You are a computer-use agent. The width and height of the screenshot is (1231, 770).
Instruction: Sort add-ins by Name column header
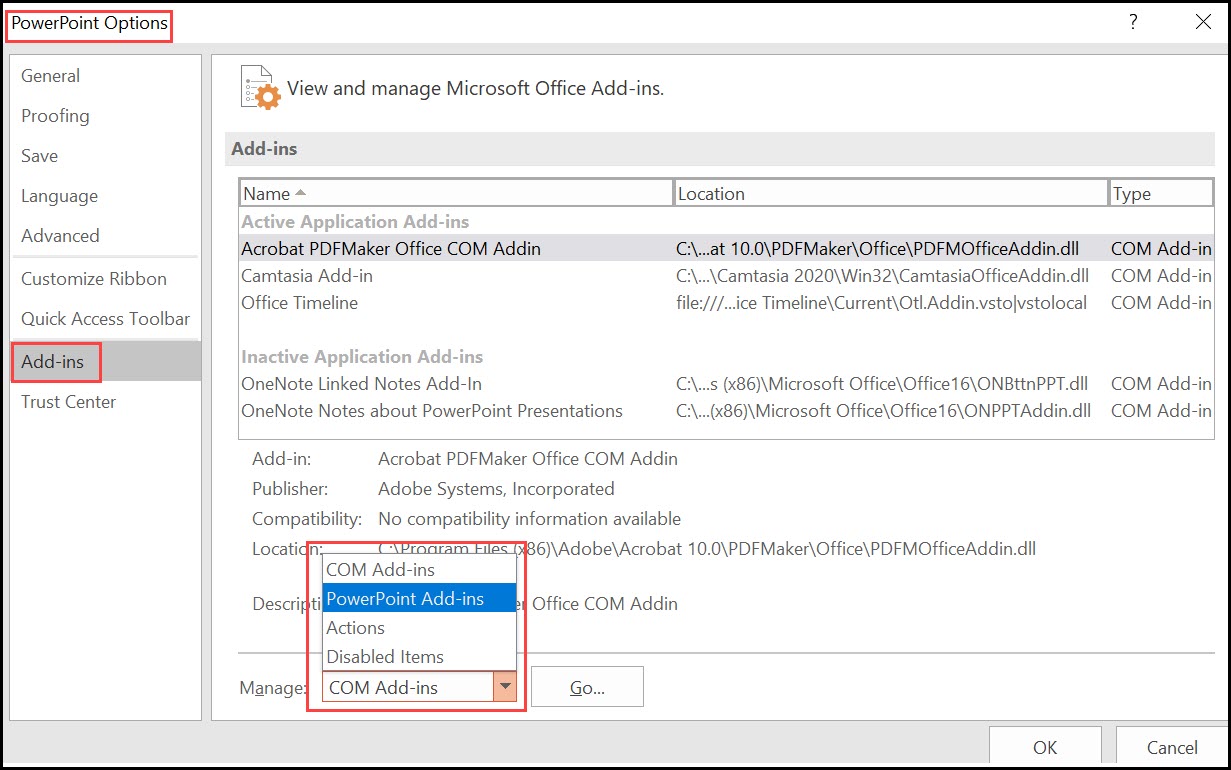pyautogui.click(x=456, y=193)
